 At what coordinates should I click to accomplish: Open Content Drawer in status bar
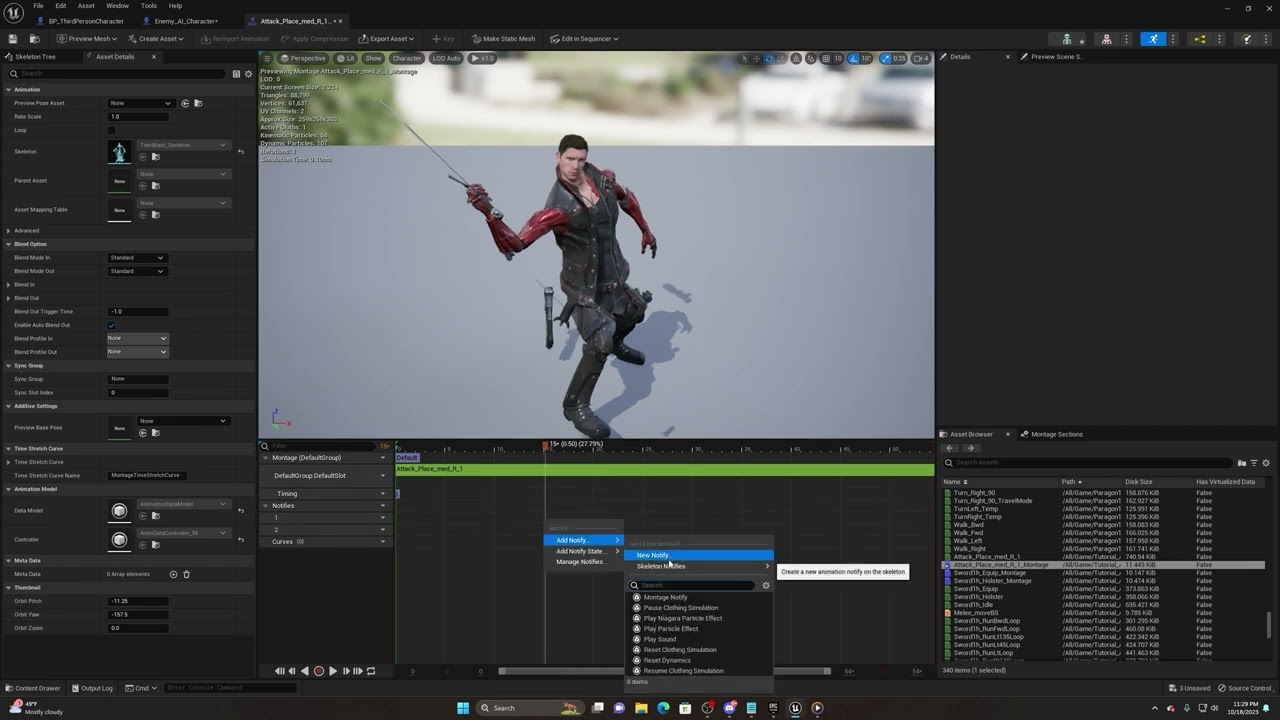click(x=36, y=688)
